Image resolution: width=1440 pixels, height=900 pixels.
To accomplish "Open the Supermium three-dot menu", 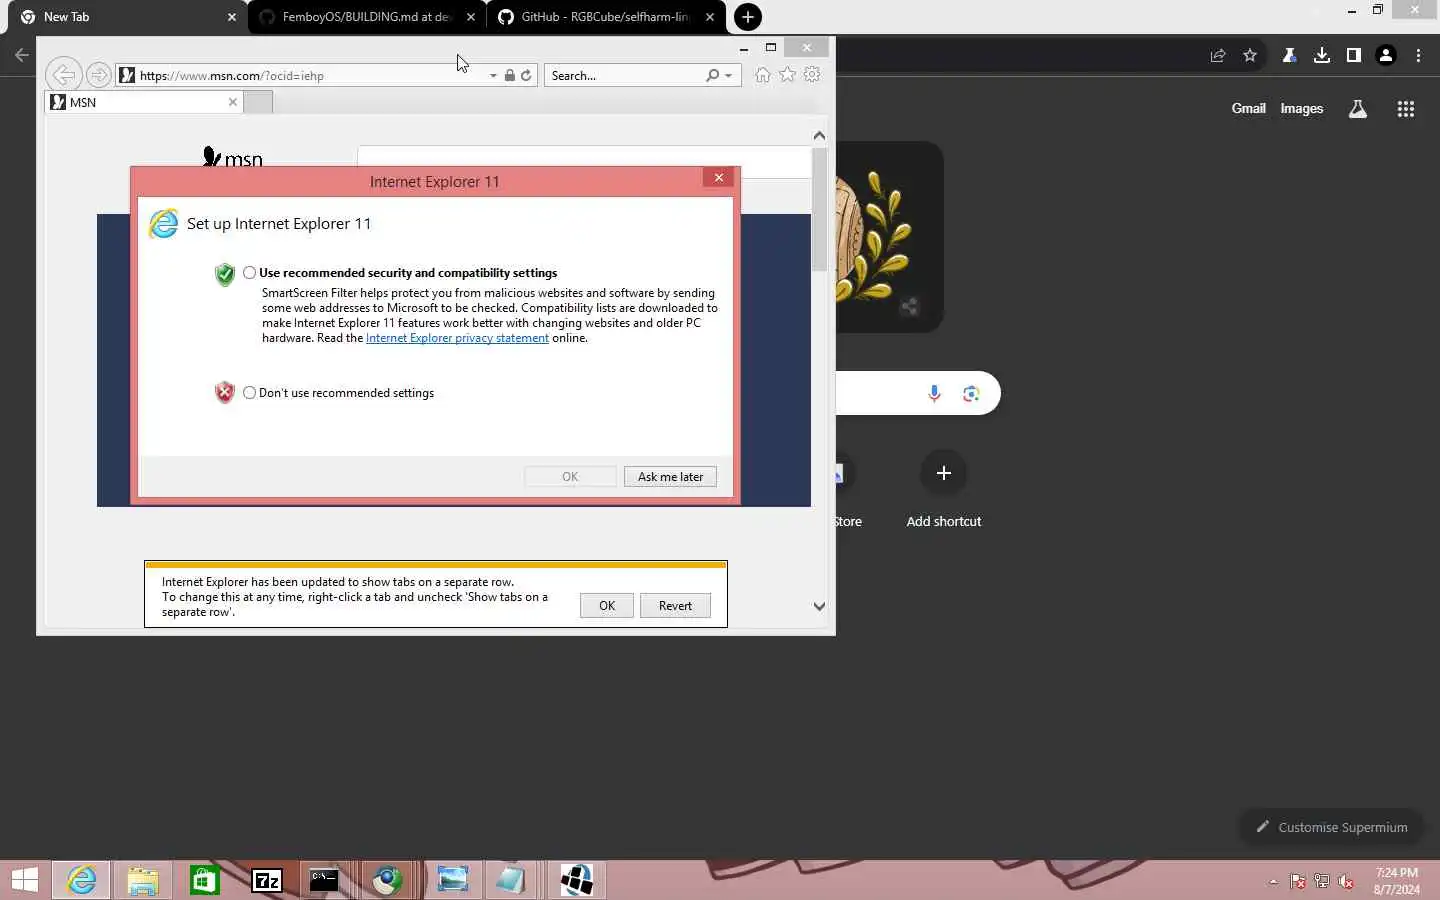I will click(x=1418, y=56).
